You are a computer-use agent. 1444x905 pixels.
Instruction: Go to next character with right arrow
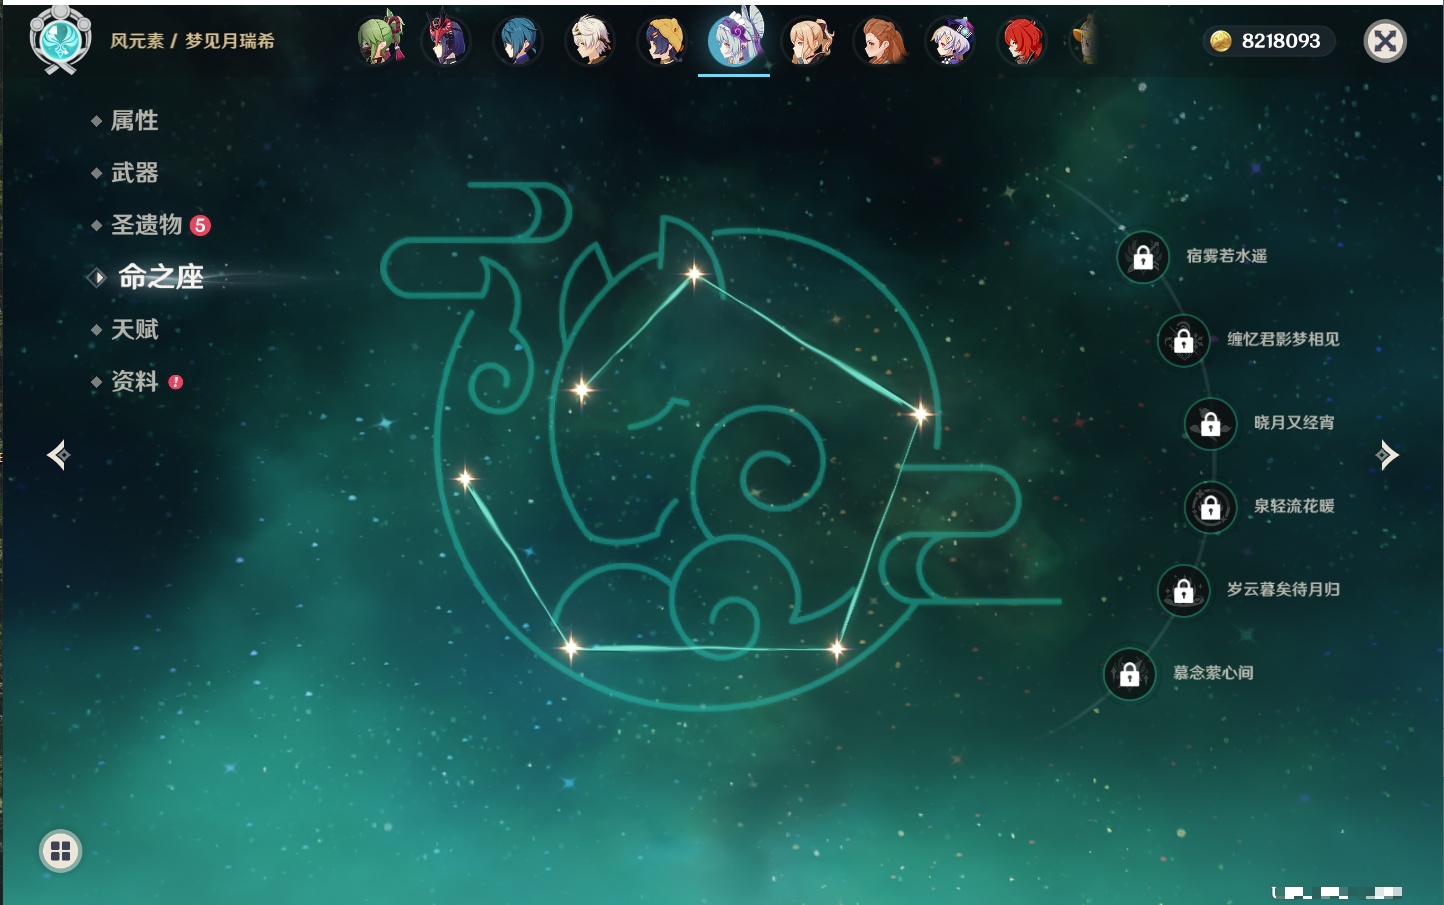pos(1387,455)
